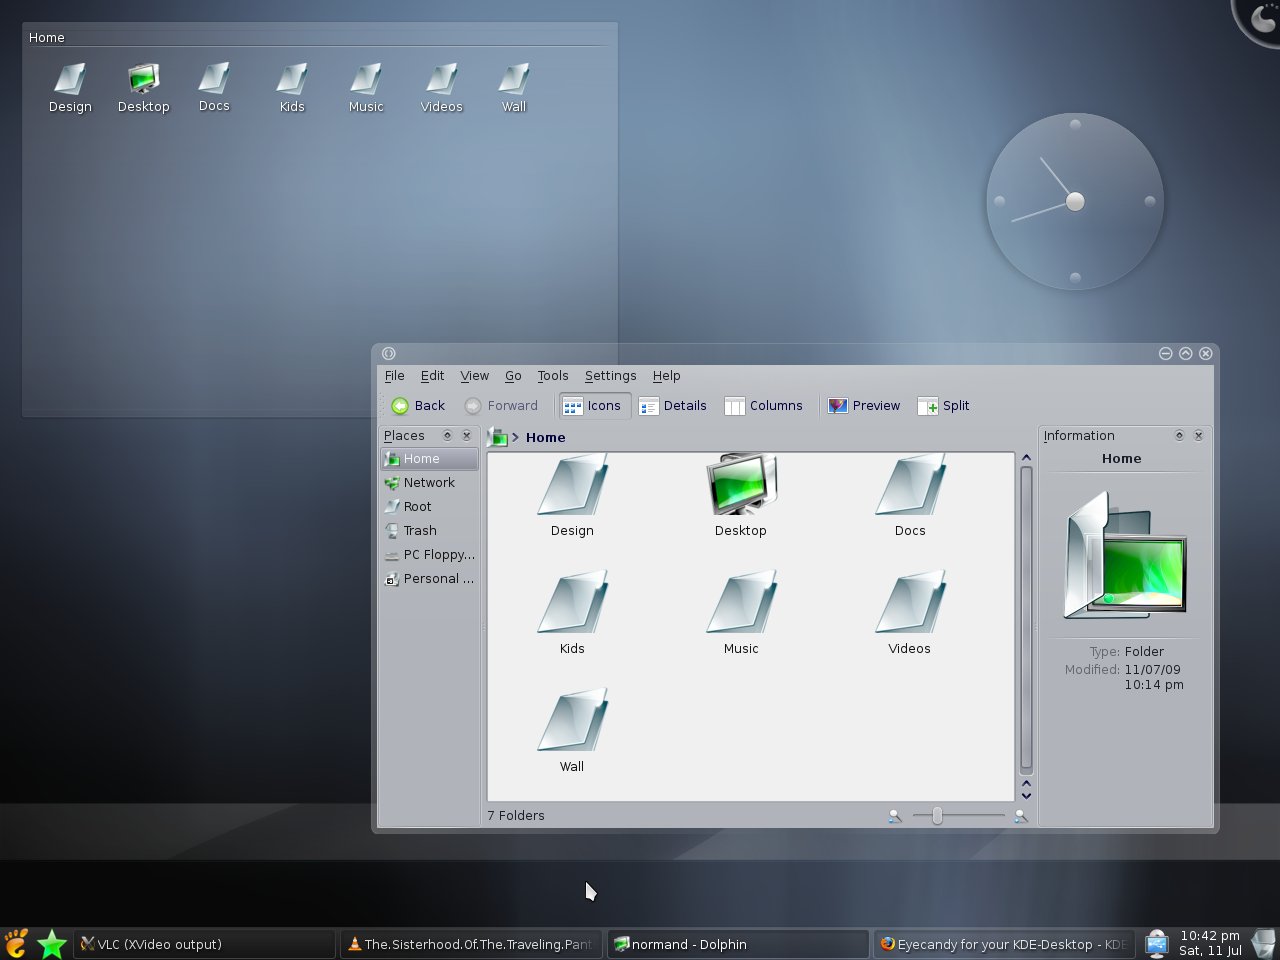This screenshot has width=1280, height=960.
Task: Select Network in Places panel
Action: pos(430,483)
